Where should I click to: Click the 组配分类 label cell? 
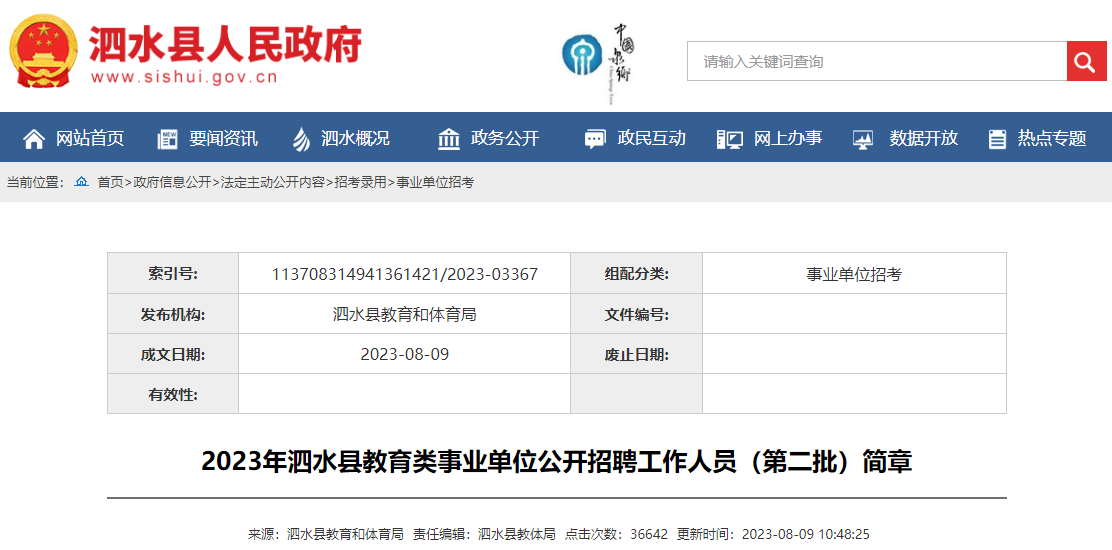637,274
